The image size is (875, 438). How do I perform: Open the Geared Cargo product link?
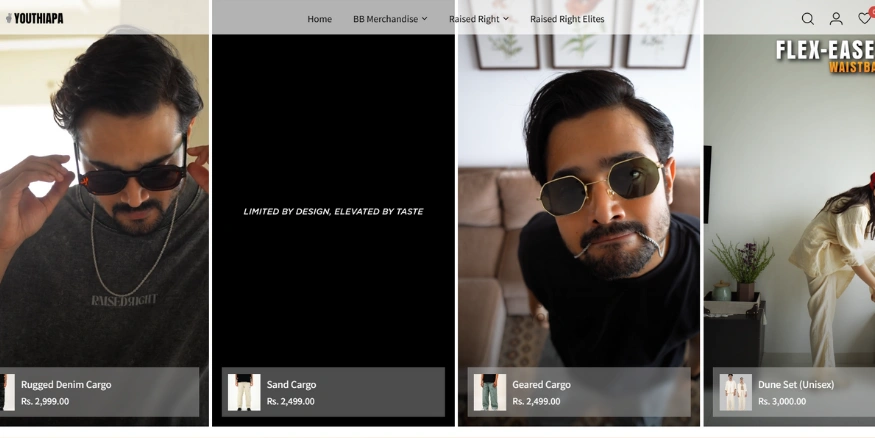[541, 384]
